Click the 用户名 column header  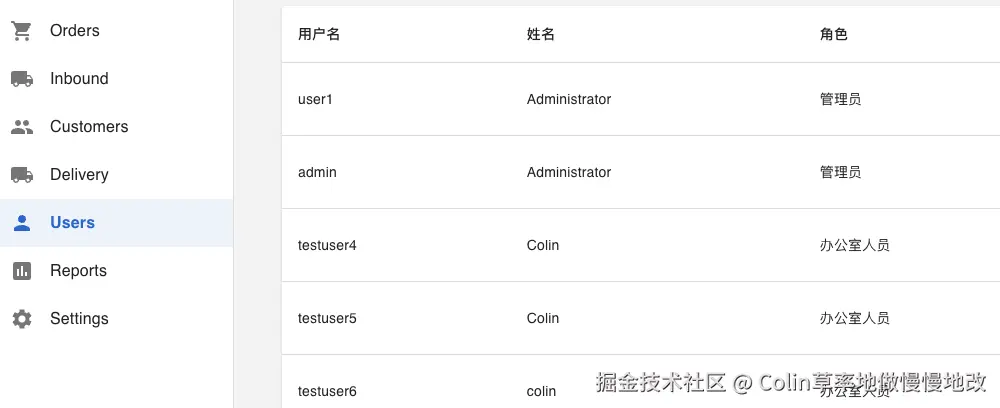[x=319, y=34]
